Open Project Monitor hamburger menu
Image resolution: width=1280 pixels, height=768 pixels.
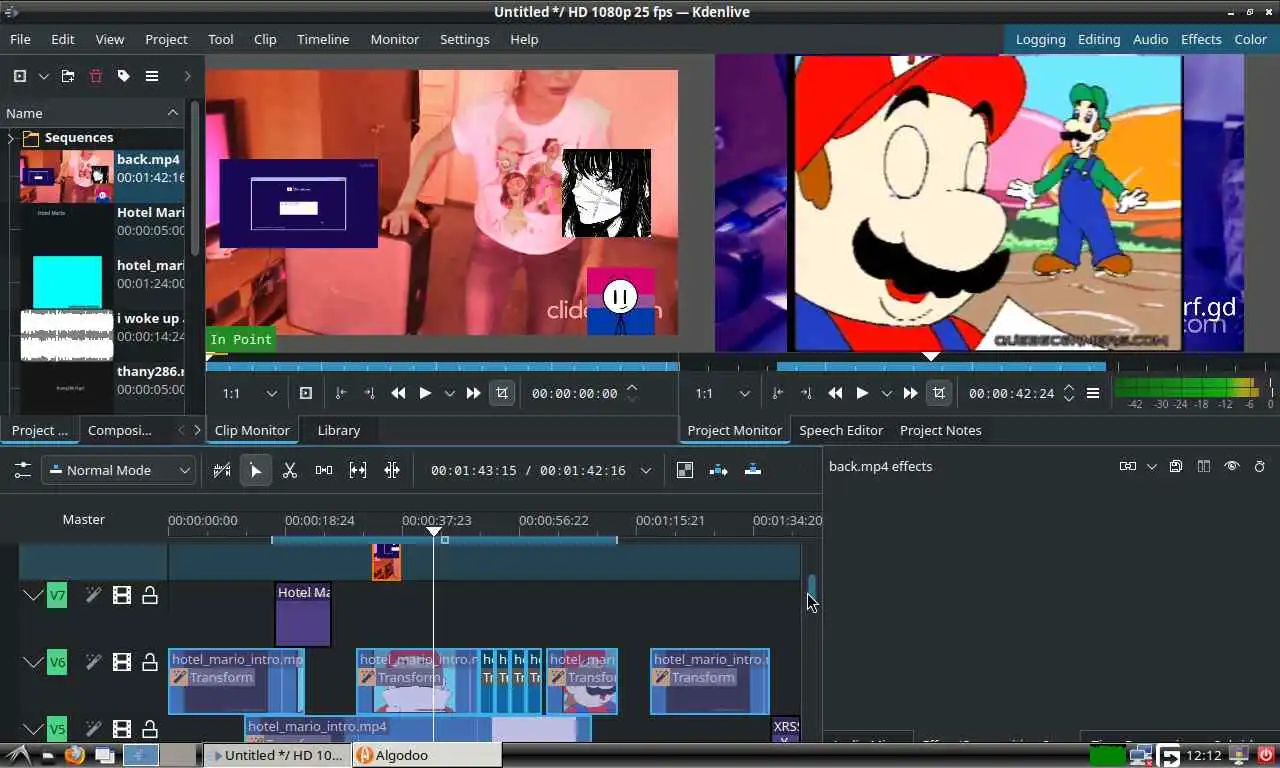click(x=1093, y=393)
